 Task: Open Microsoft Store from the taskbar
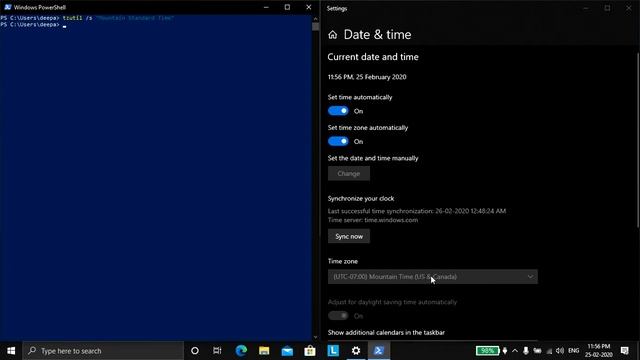pyautogui.click(x=310, y=351)
